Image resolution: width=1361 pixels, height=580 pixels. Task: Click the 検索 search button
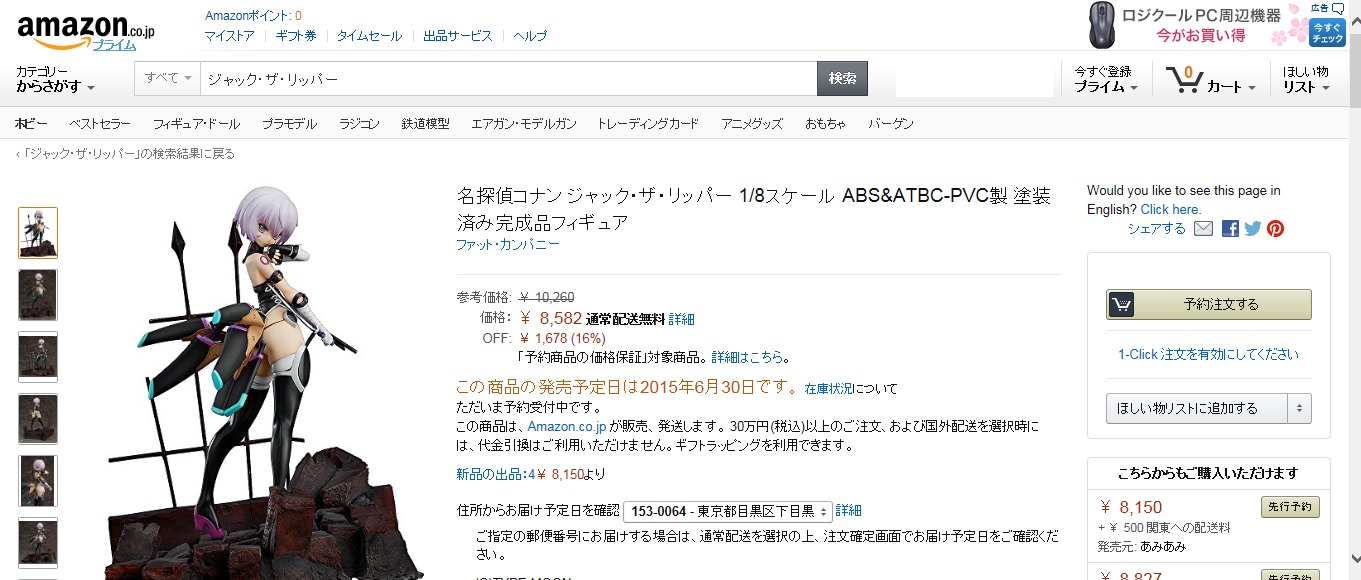click(x=842, y=78)
